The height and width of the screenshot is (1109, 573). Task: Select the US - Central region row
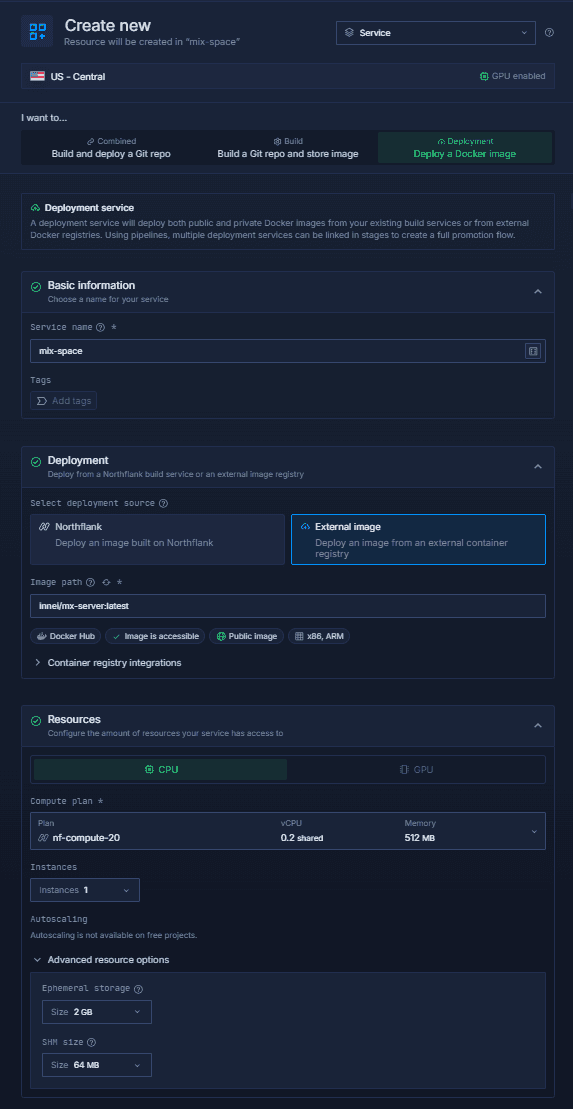coord(287,76)
